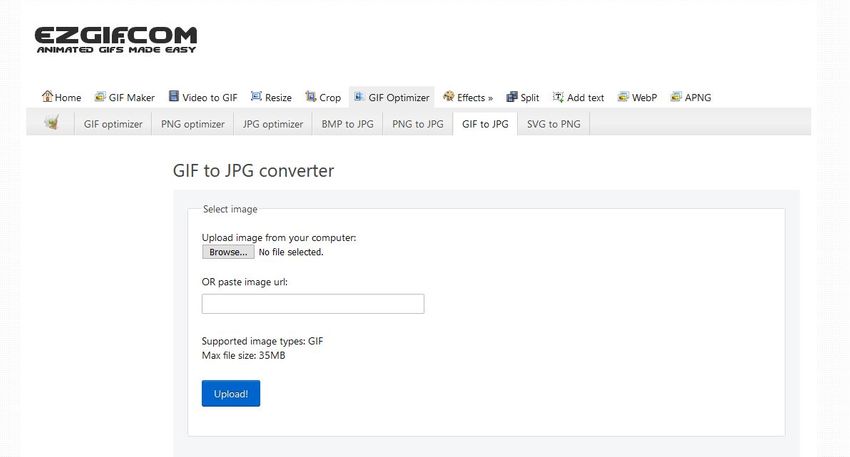
Task: Click the APNG icon in navigation
Action: click(676, 97)
